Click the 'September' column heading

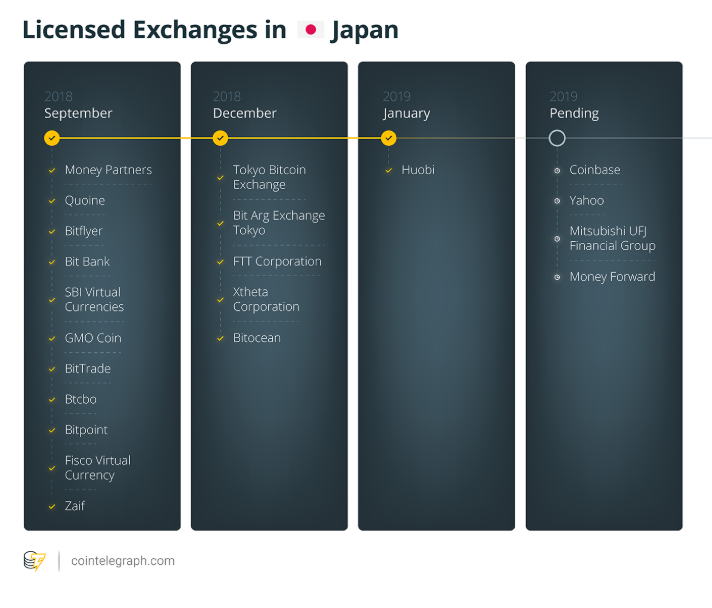tap(78, 113)
